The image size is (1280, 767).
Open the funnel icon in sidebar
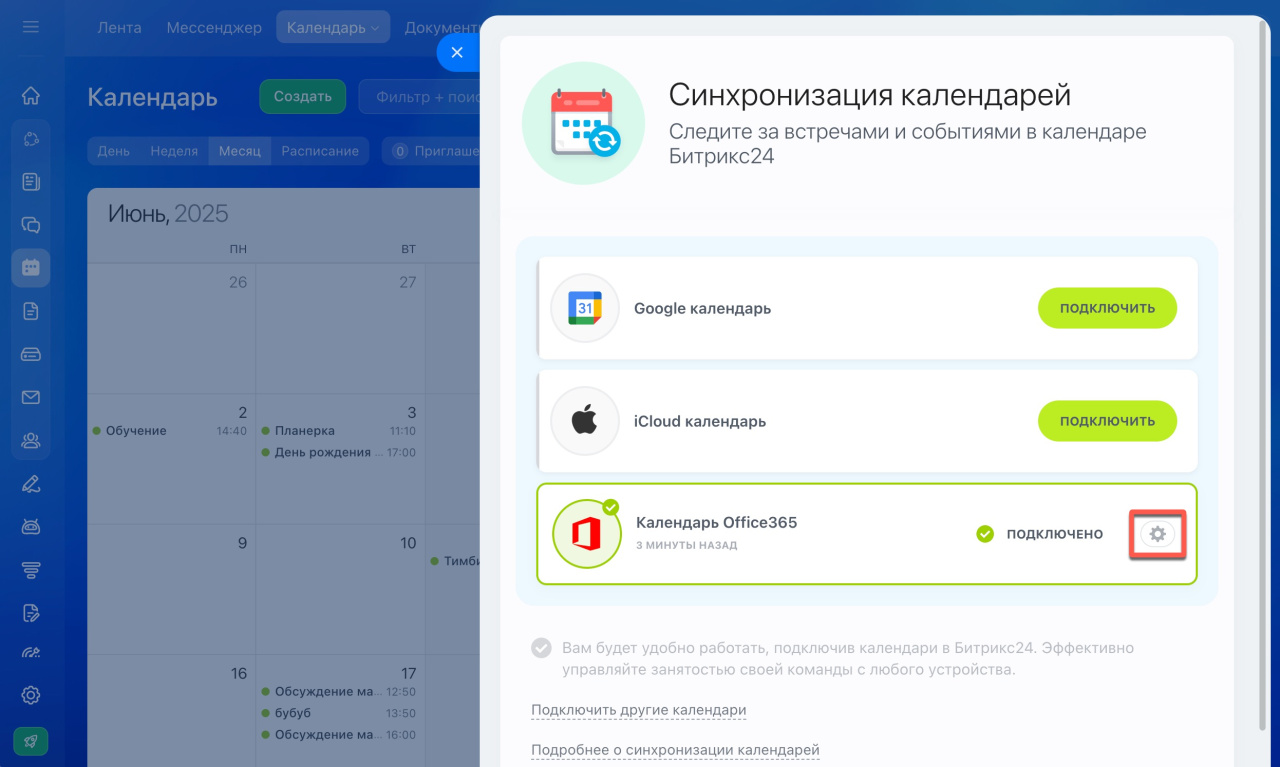pyautogui.click(x=31, y=570)
